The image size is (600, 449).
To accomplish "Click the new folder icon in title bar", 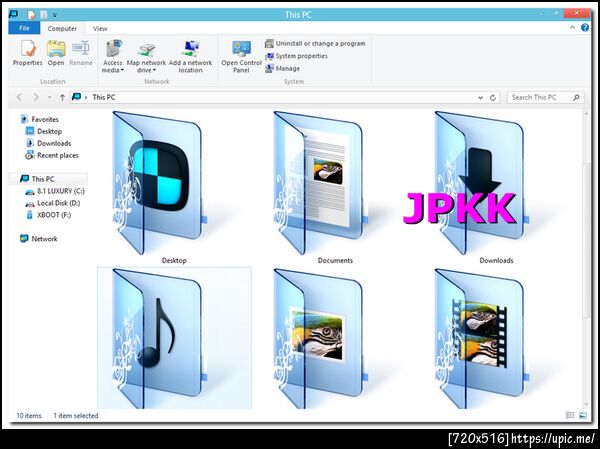I will pyautogui.click(x=44, y=15).
